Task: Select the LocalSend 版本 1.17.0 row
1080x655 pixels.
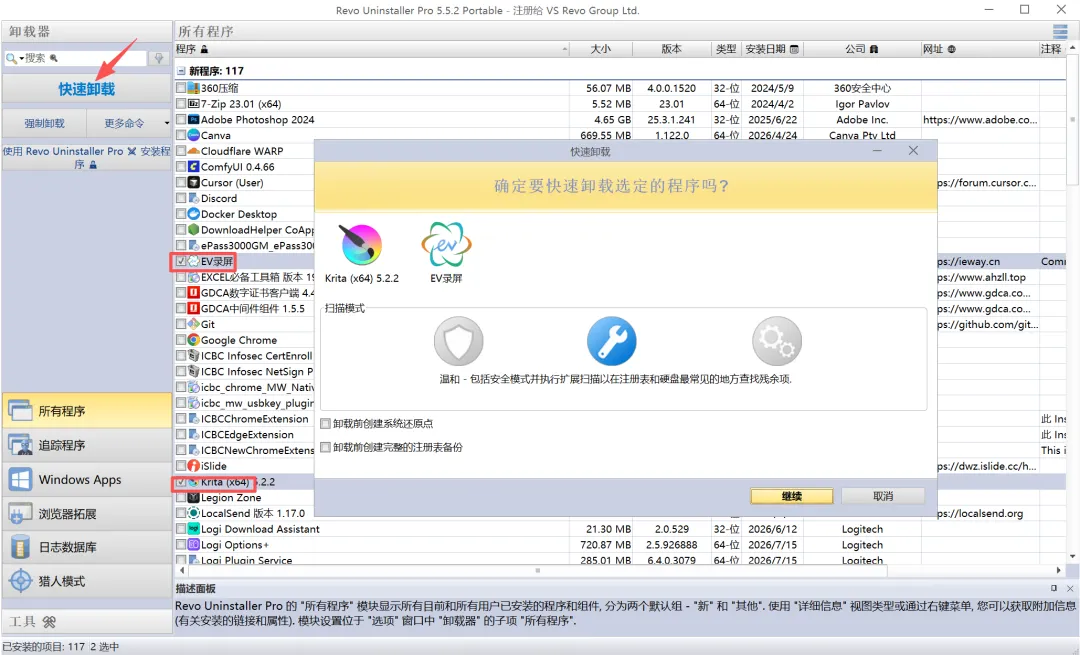Action: 245,513
